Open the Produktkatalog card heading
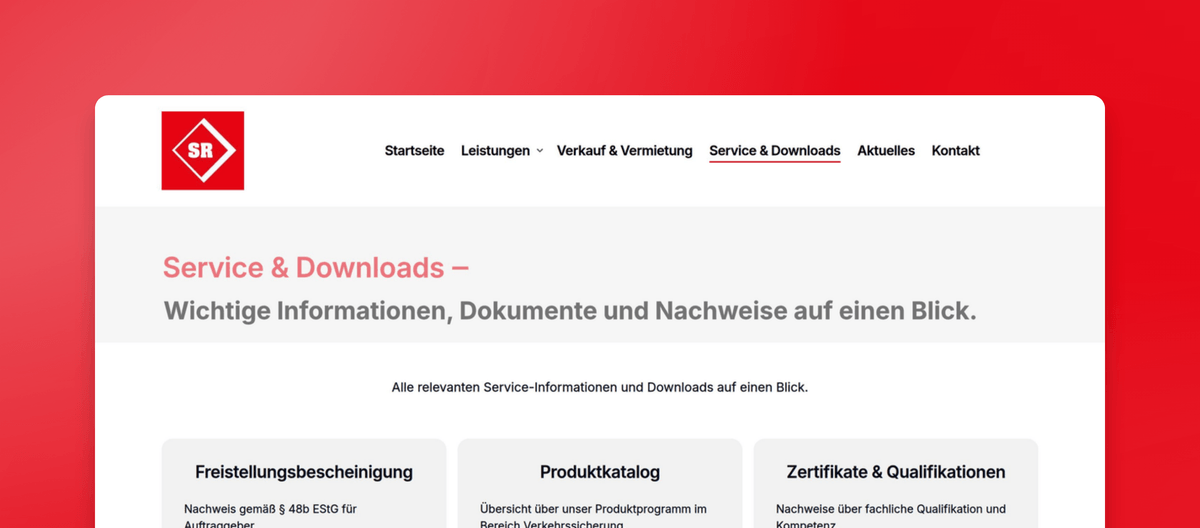Viewport: 1200px width, 528px height. [600, 472]
